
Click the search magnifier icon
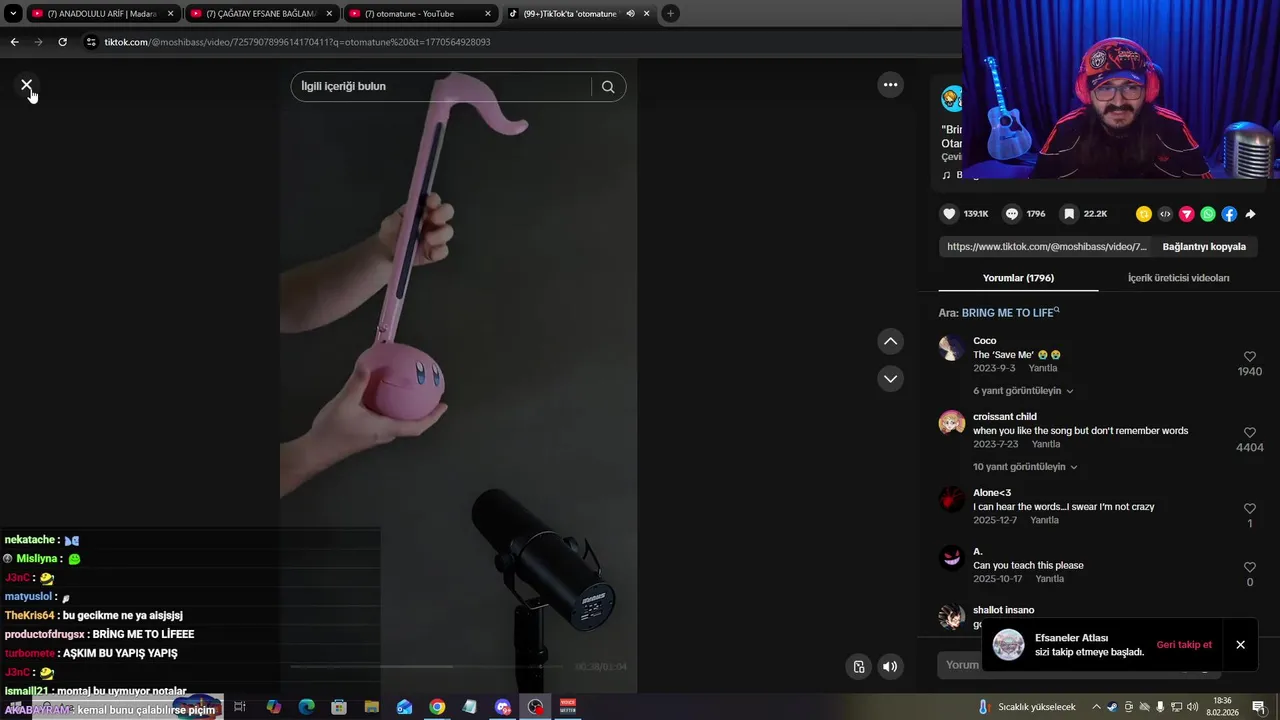tap(608, 87)
